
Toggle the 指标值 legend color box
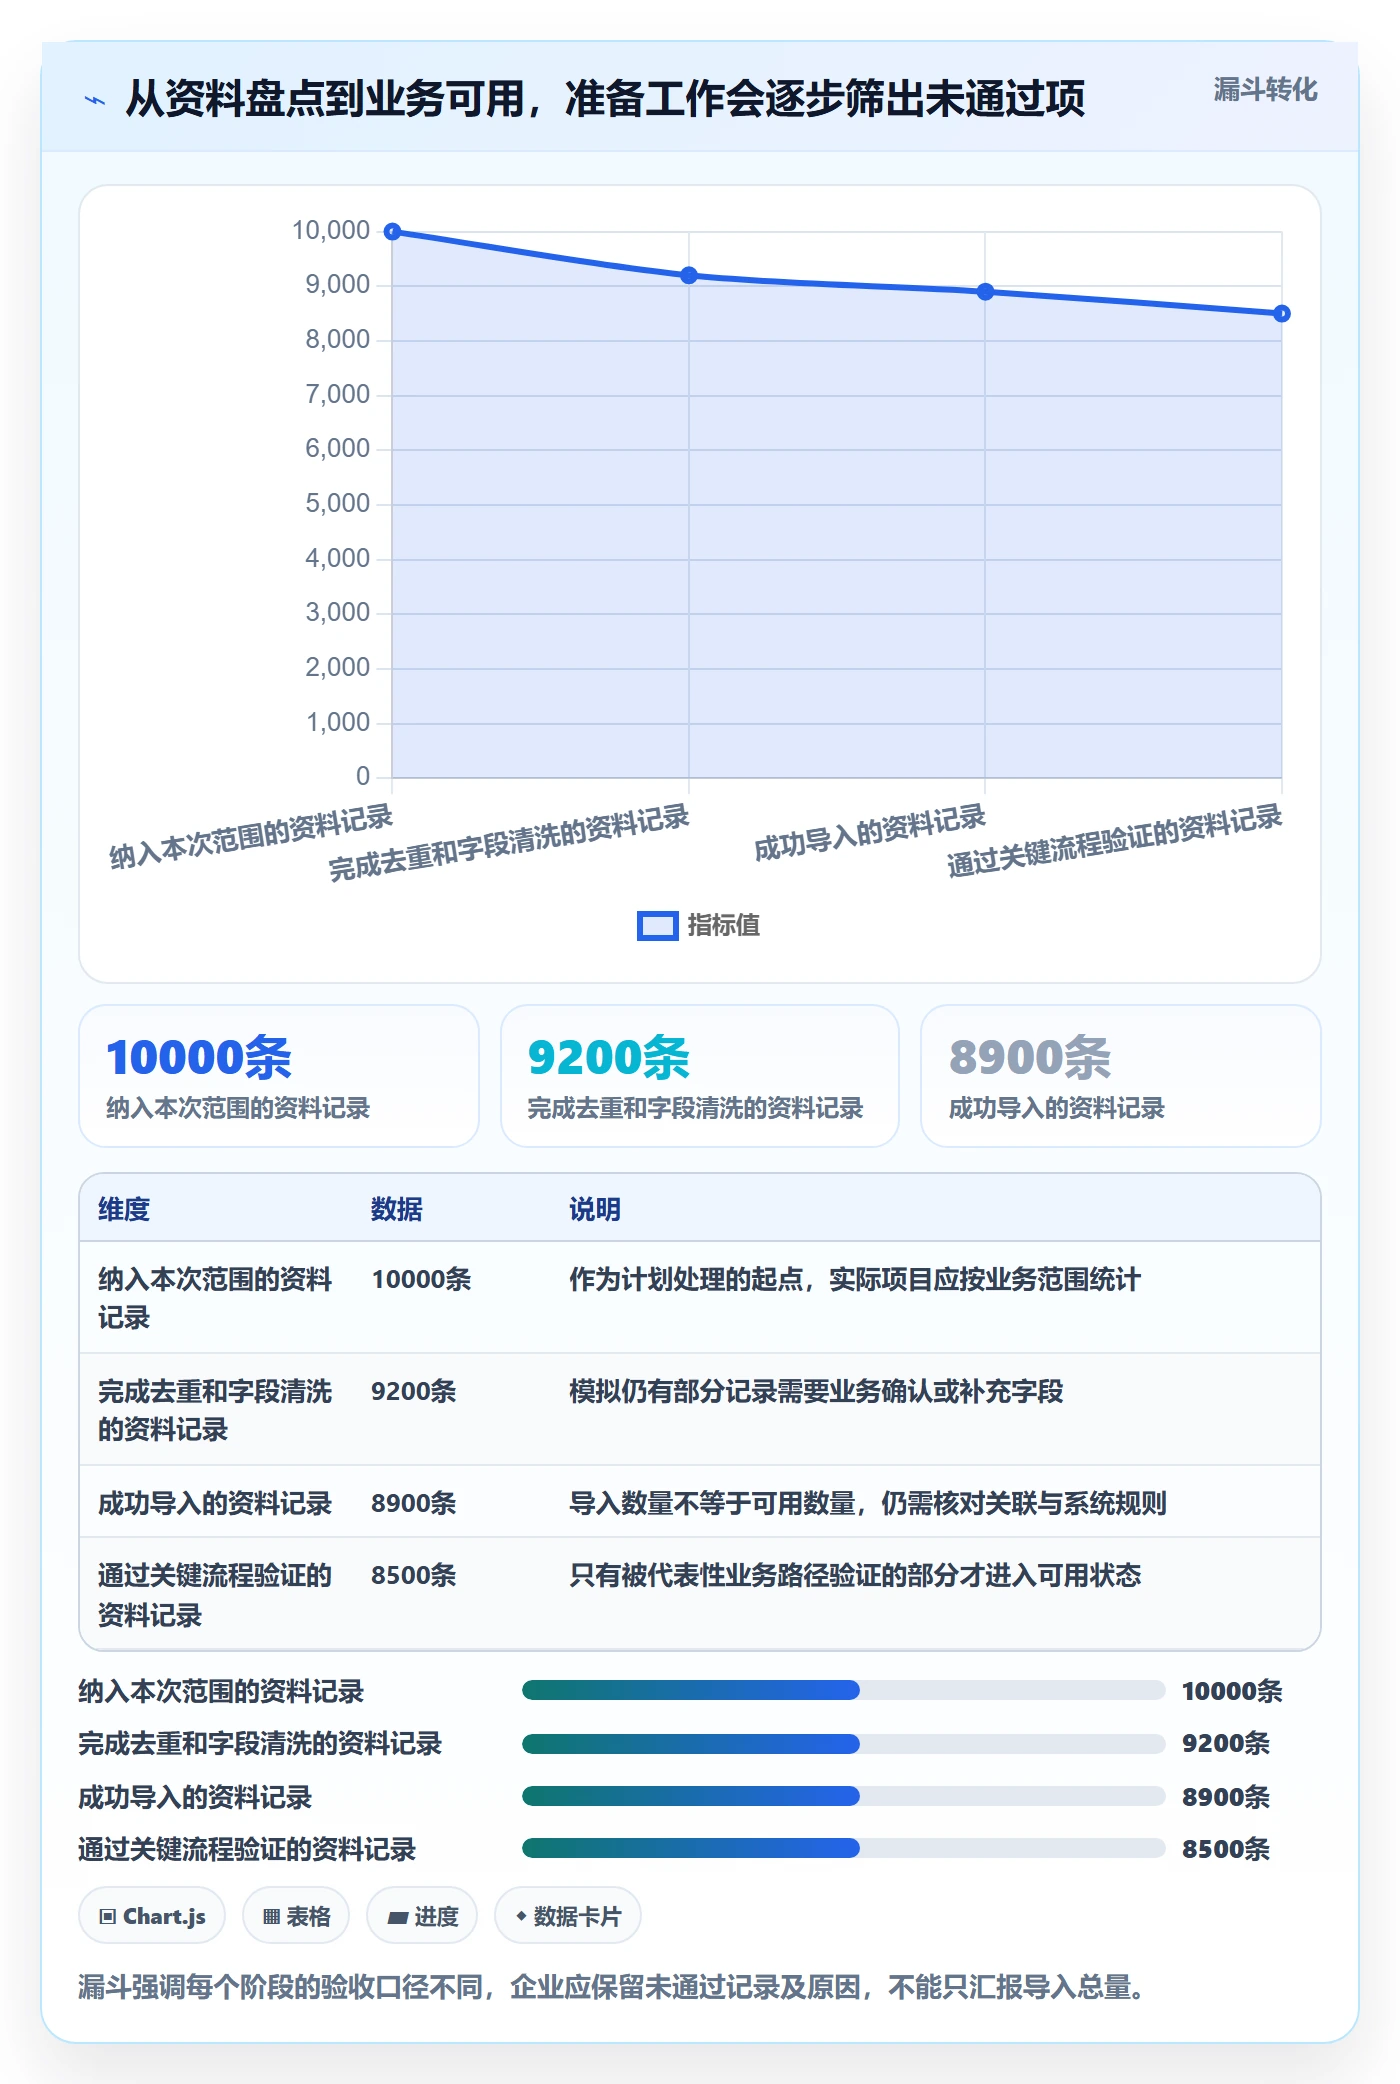pyautogui.click(x=657, y=926)
